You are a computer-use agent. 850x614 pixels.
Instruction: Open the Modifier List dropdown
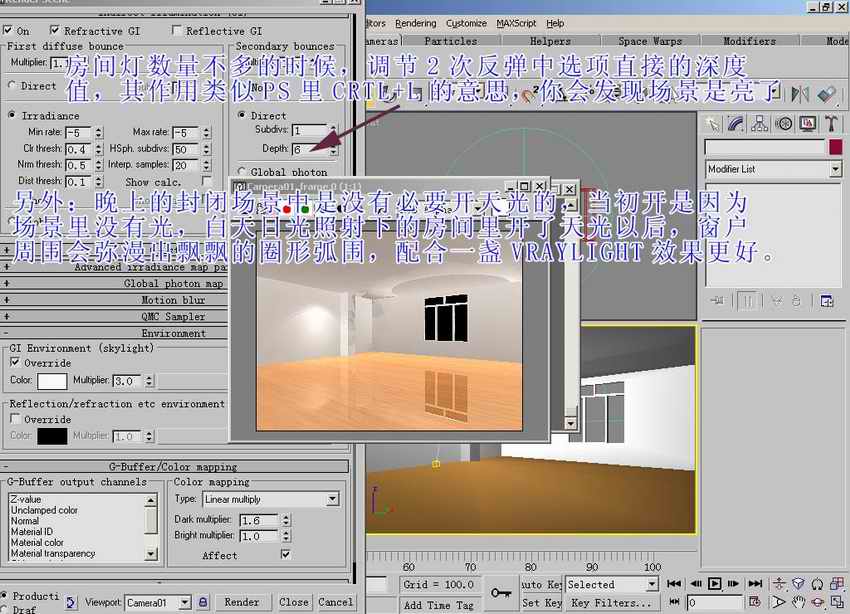773,170
